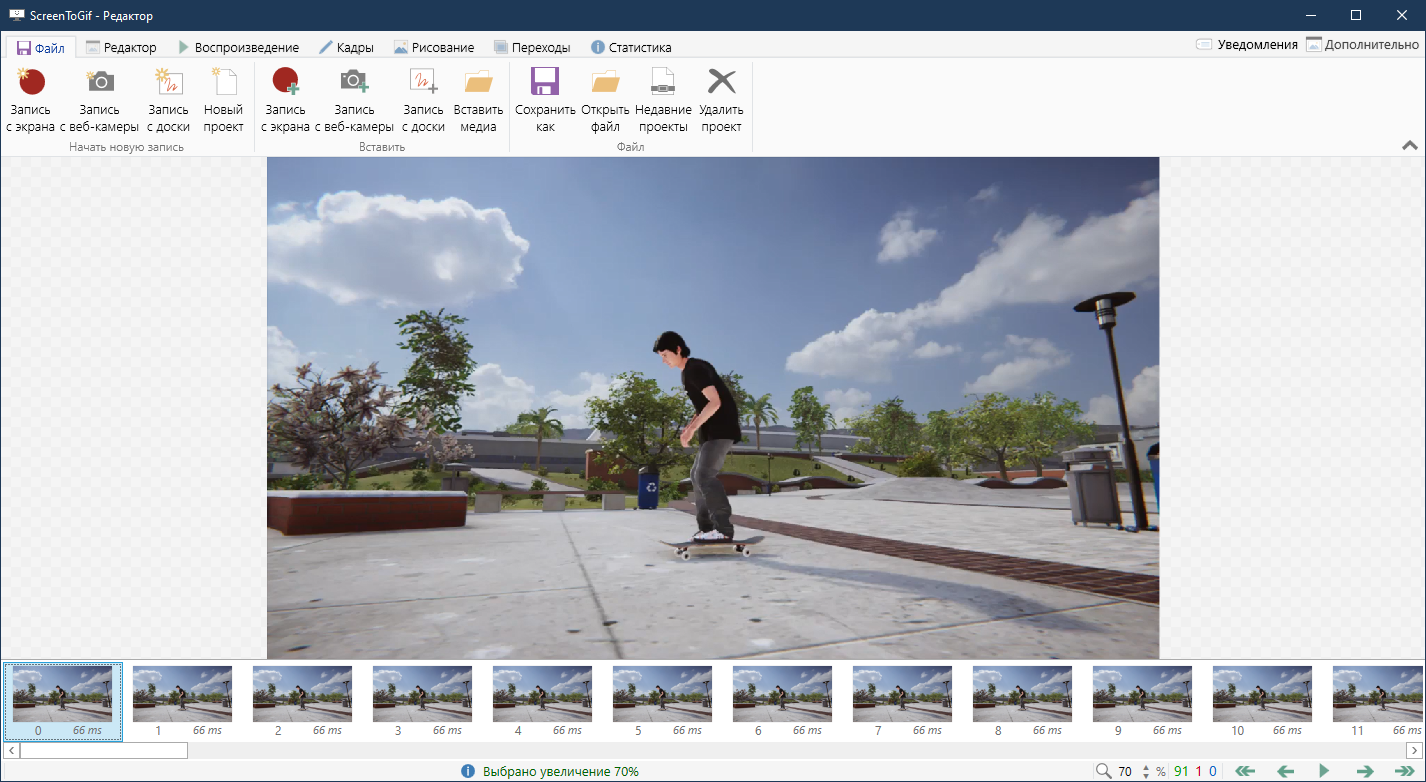Play the animation preview

click(x=1324, y=771)
